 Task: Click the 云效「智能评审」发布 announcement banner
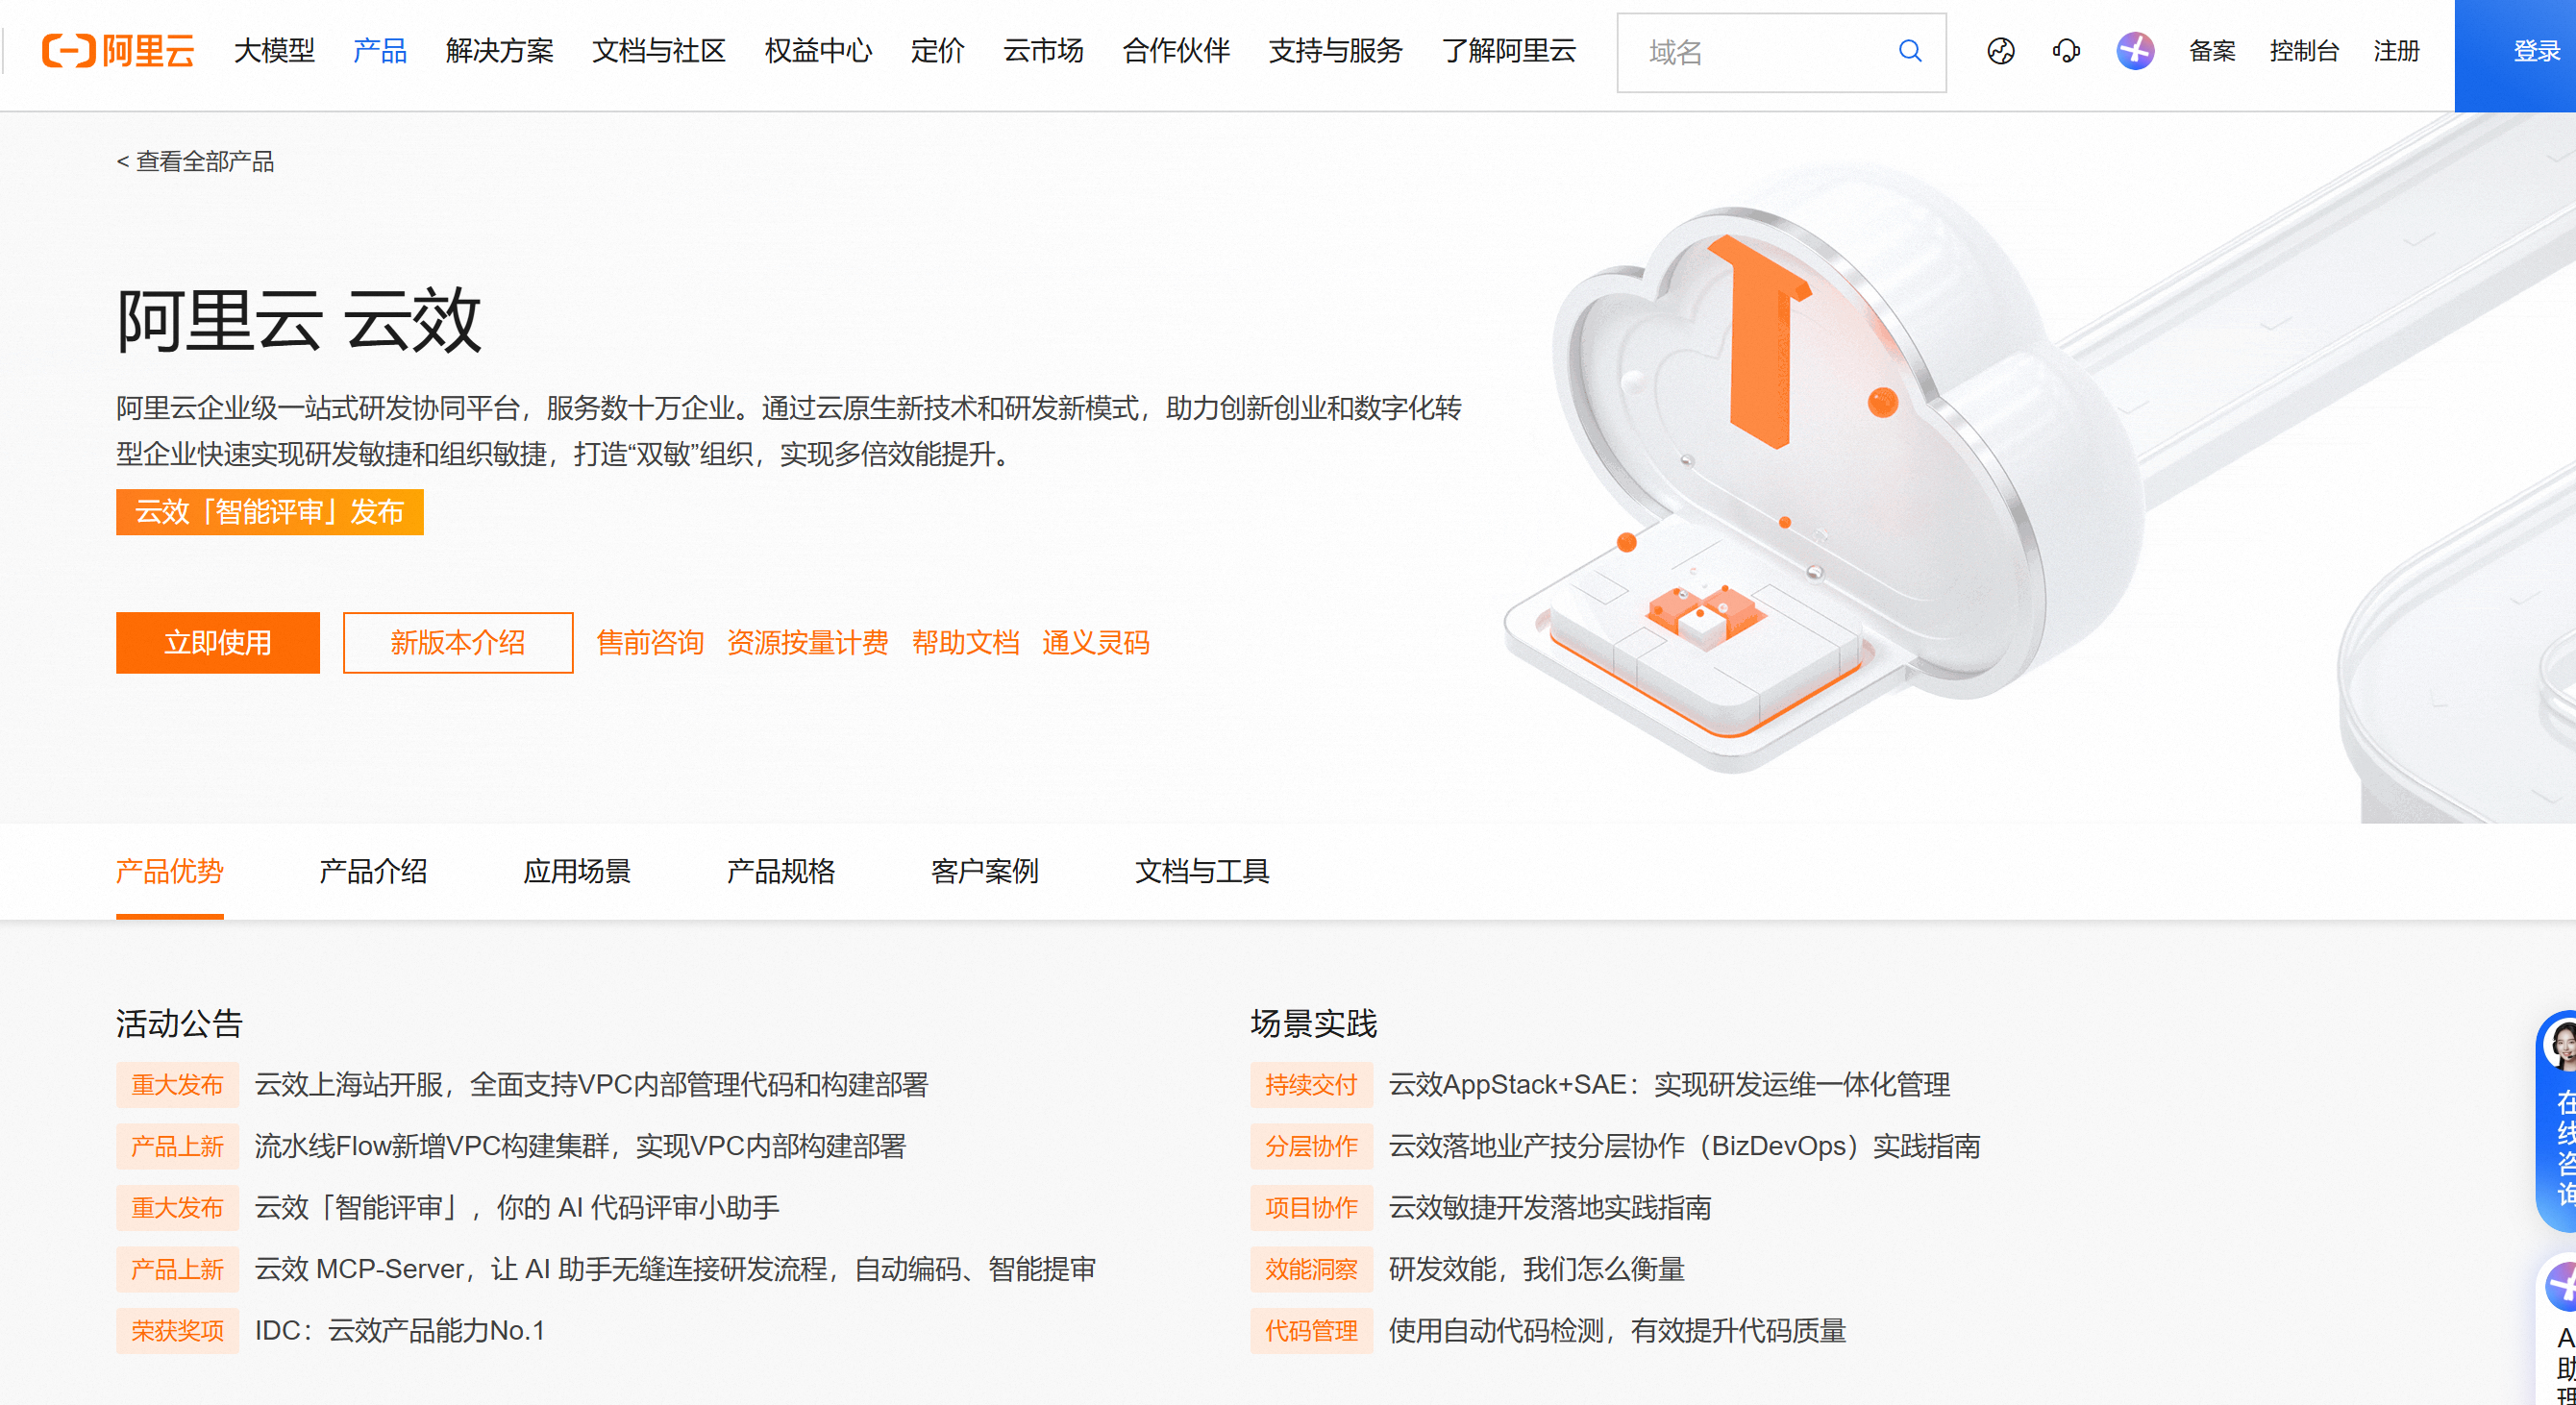(x=269, y=512)
